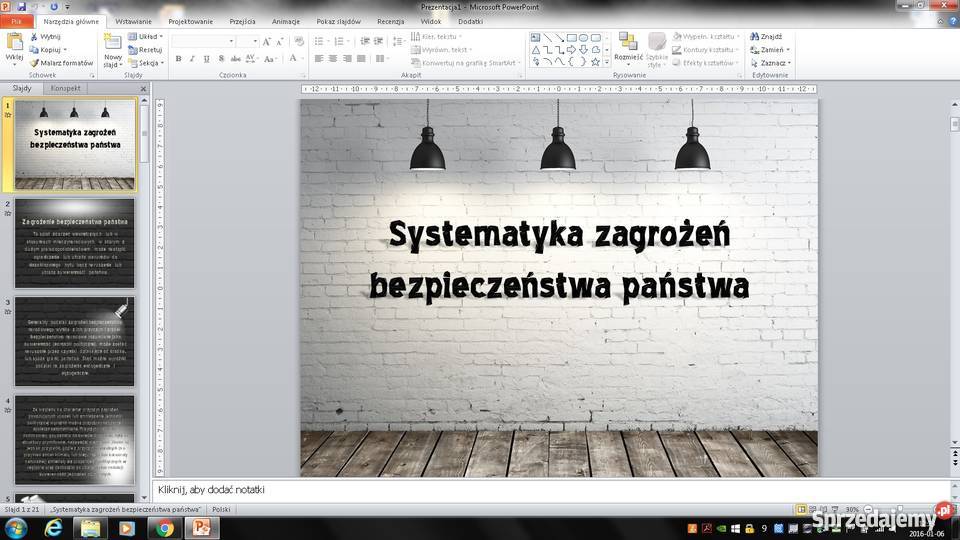Toggle bold text formatting

178,59
